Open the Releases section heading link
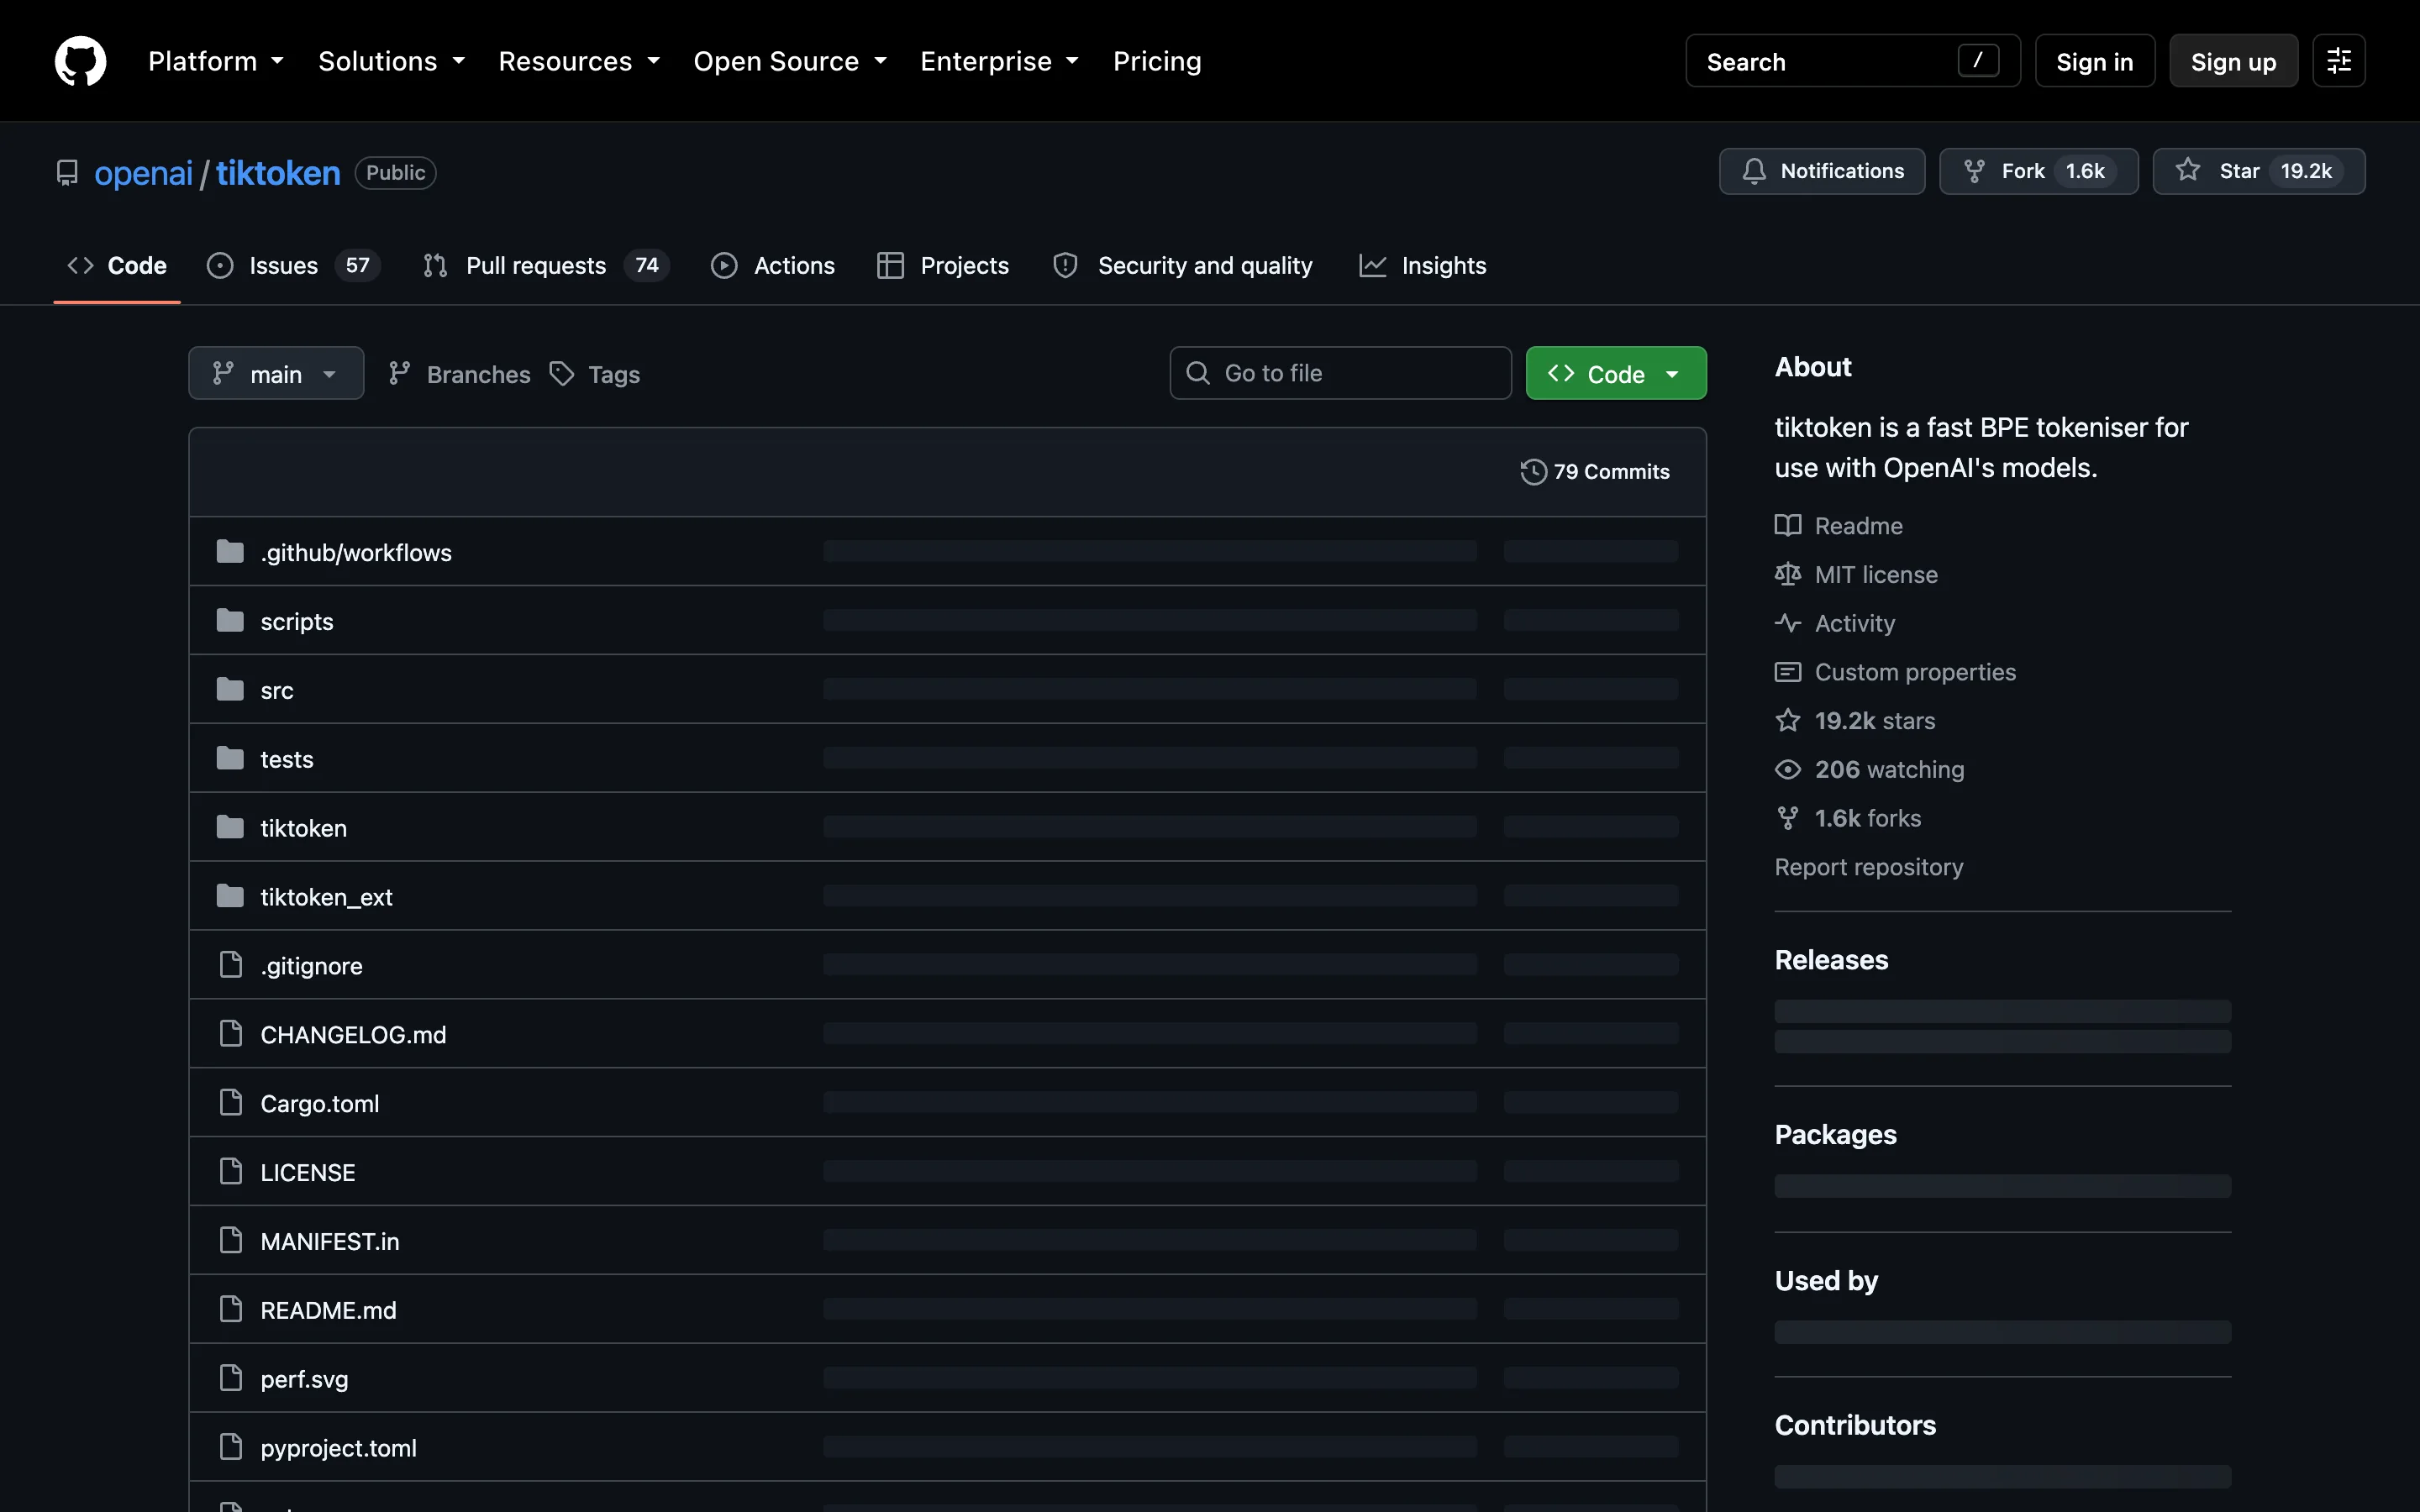Screen dimensions: 2420x1512 coord(1832,960)
